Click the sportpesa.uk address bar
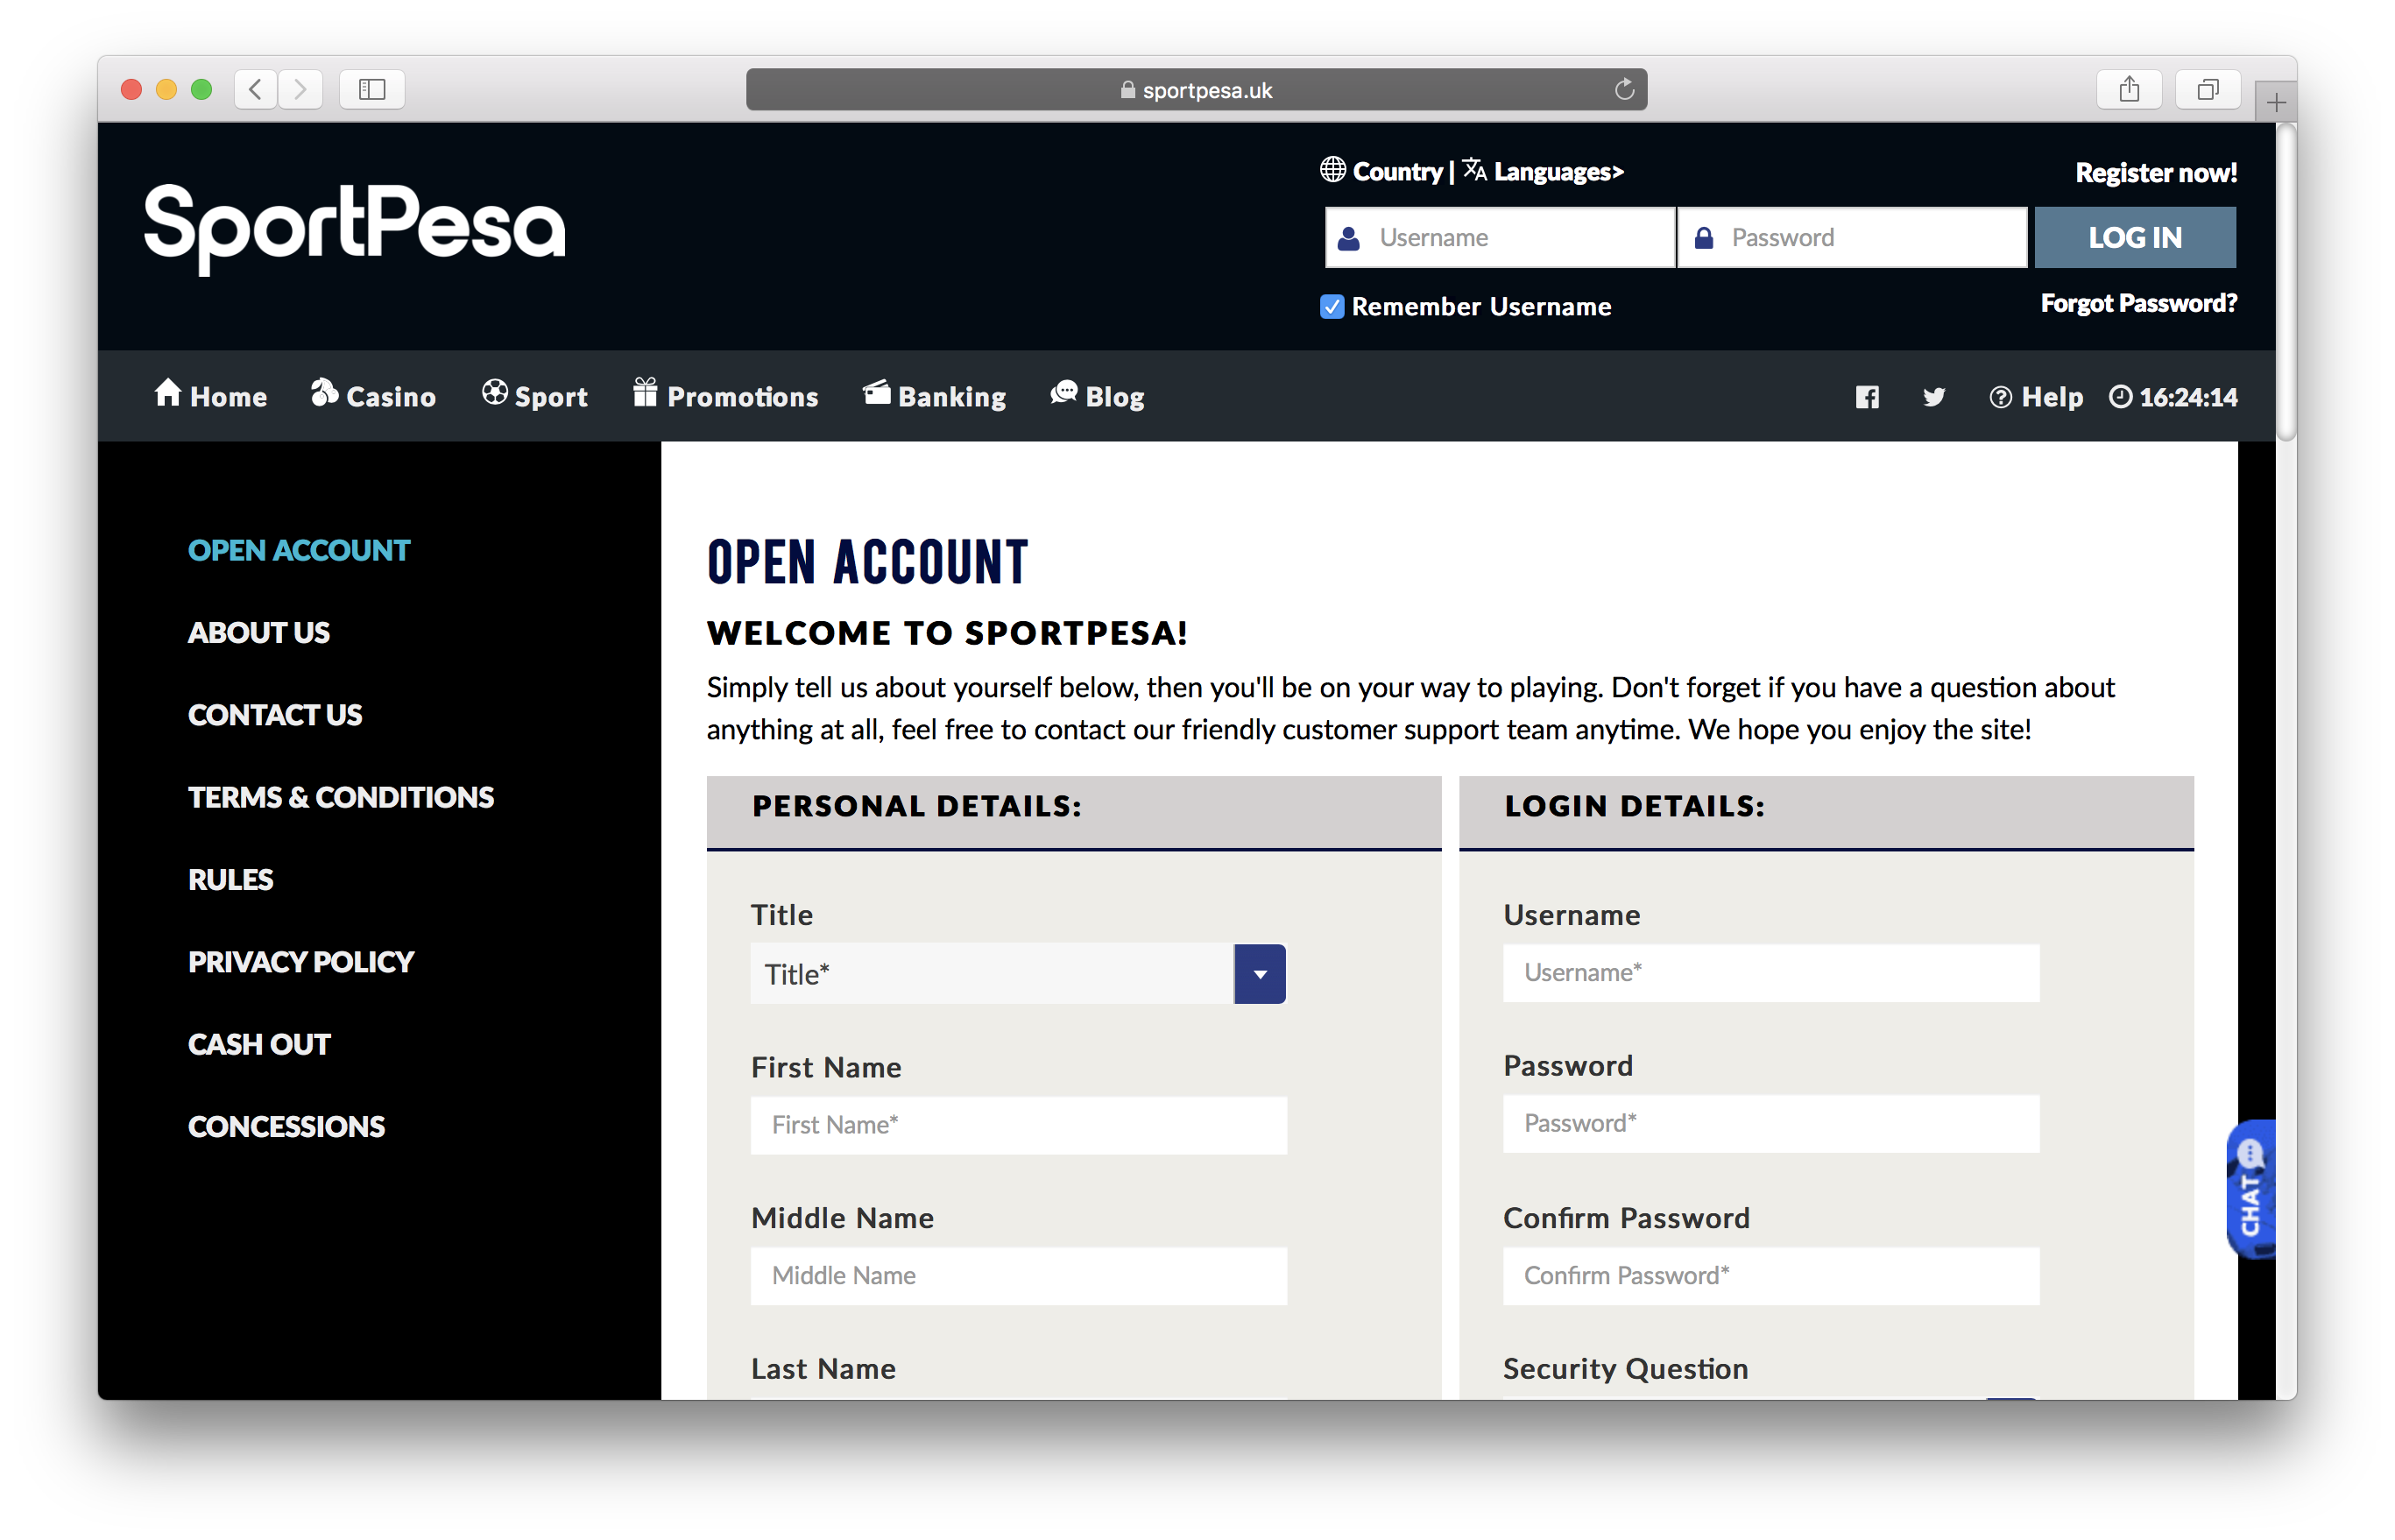Image resolution: width=2395 pixels, height=1540 pixels. coord(1196,90)
